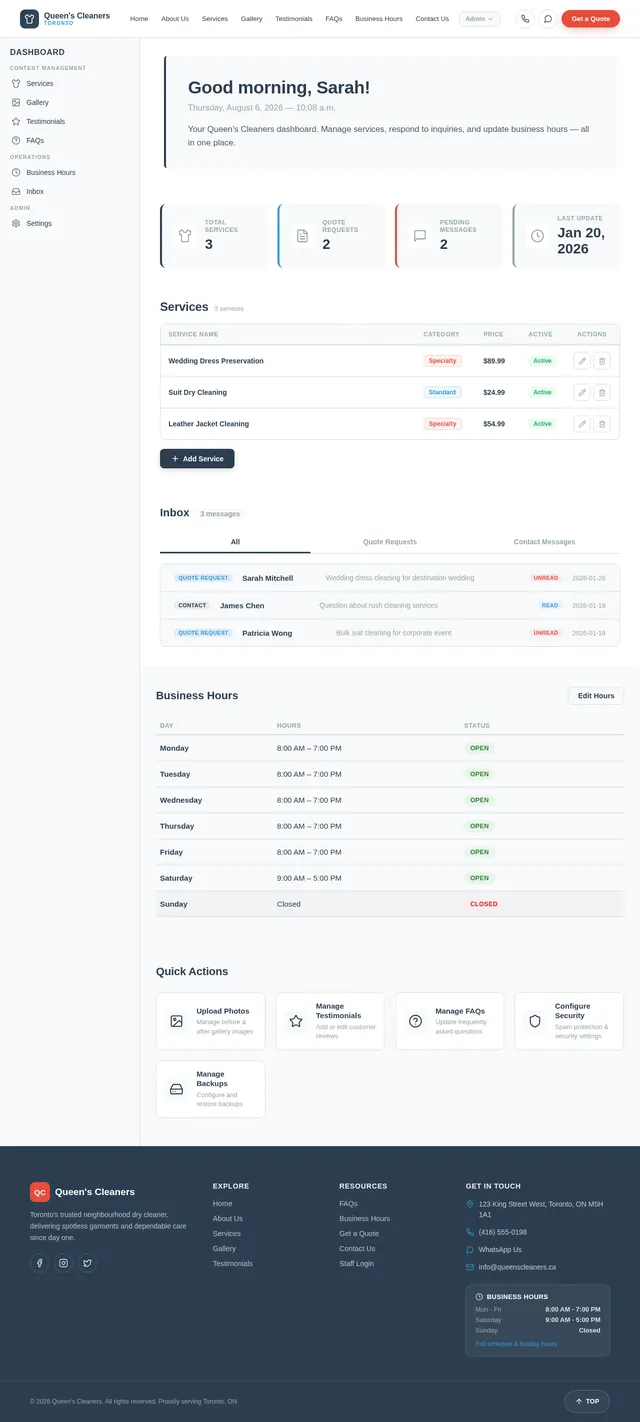This screenshot has width=640, height=1422.
Task: Click the phone icon in the header
Action: click(525, 19)
